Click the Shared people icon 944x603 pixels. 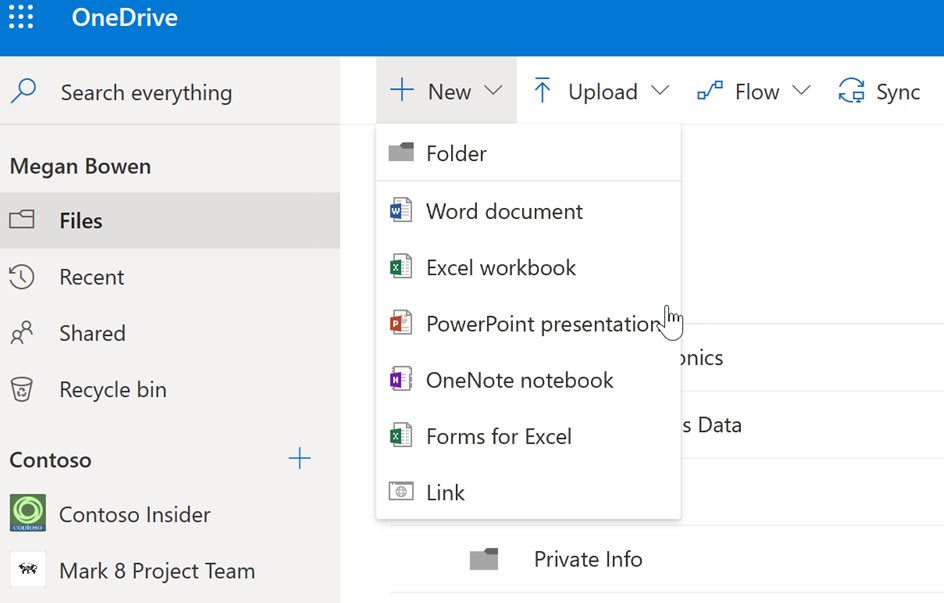pyautogui.click(x=22, y=333)
